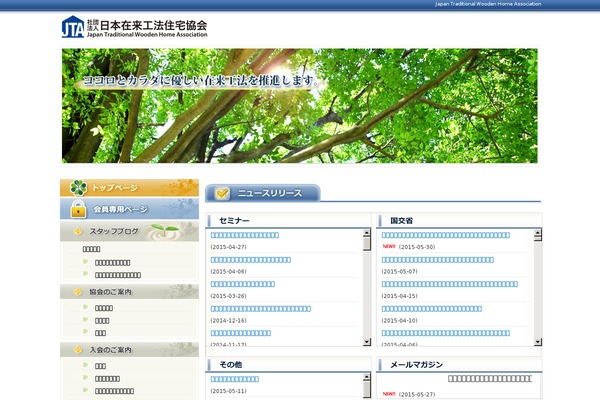This screenshot has width=600, height=400.
Task: Open the 国交省 link above 2015-05-30
Action: 446,235
